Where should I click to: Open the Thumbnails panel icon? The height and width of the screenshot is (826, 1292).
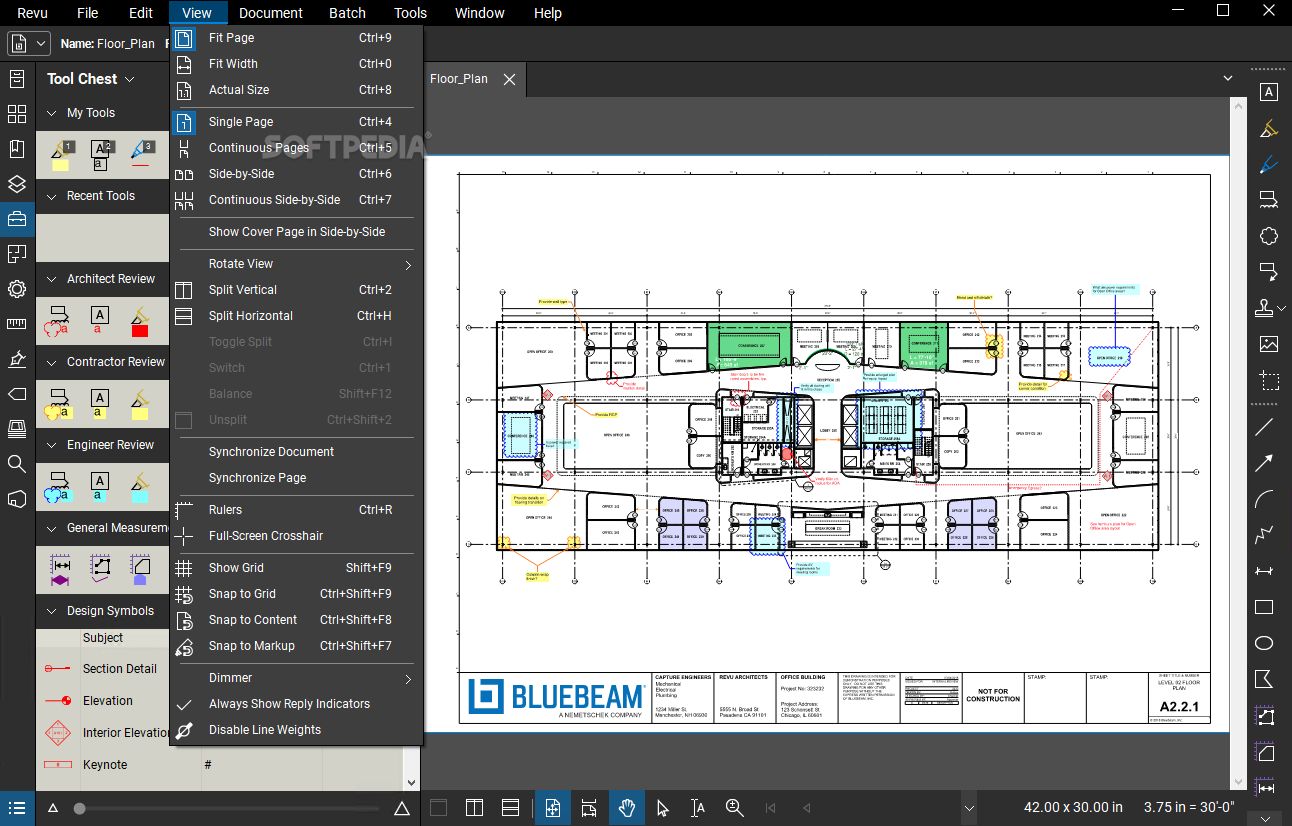tap(16, 114)
